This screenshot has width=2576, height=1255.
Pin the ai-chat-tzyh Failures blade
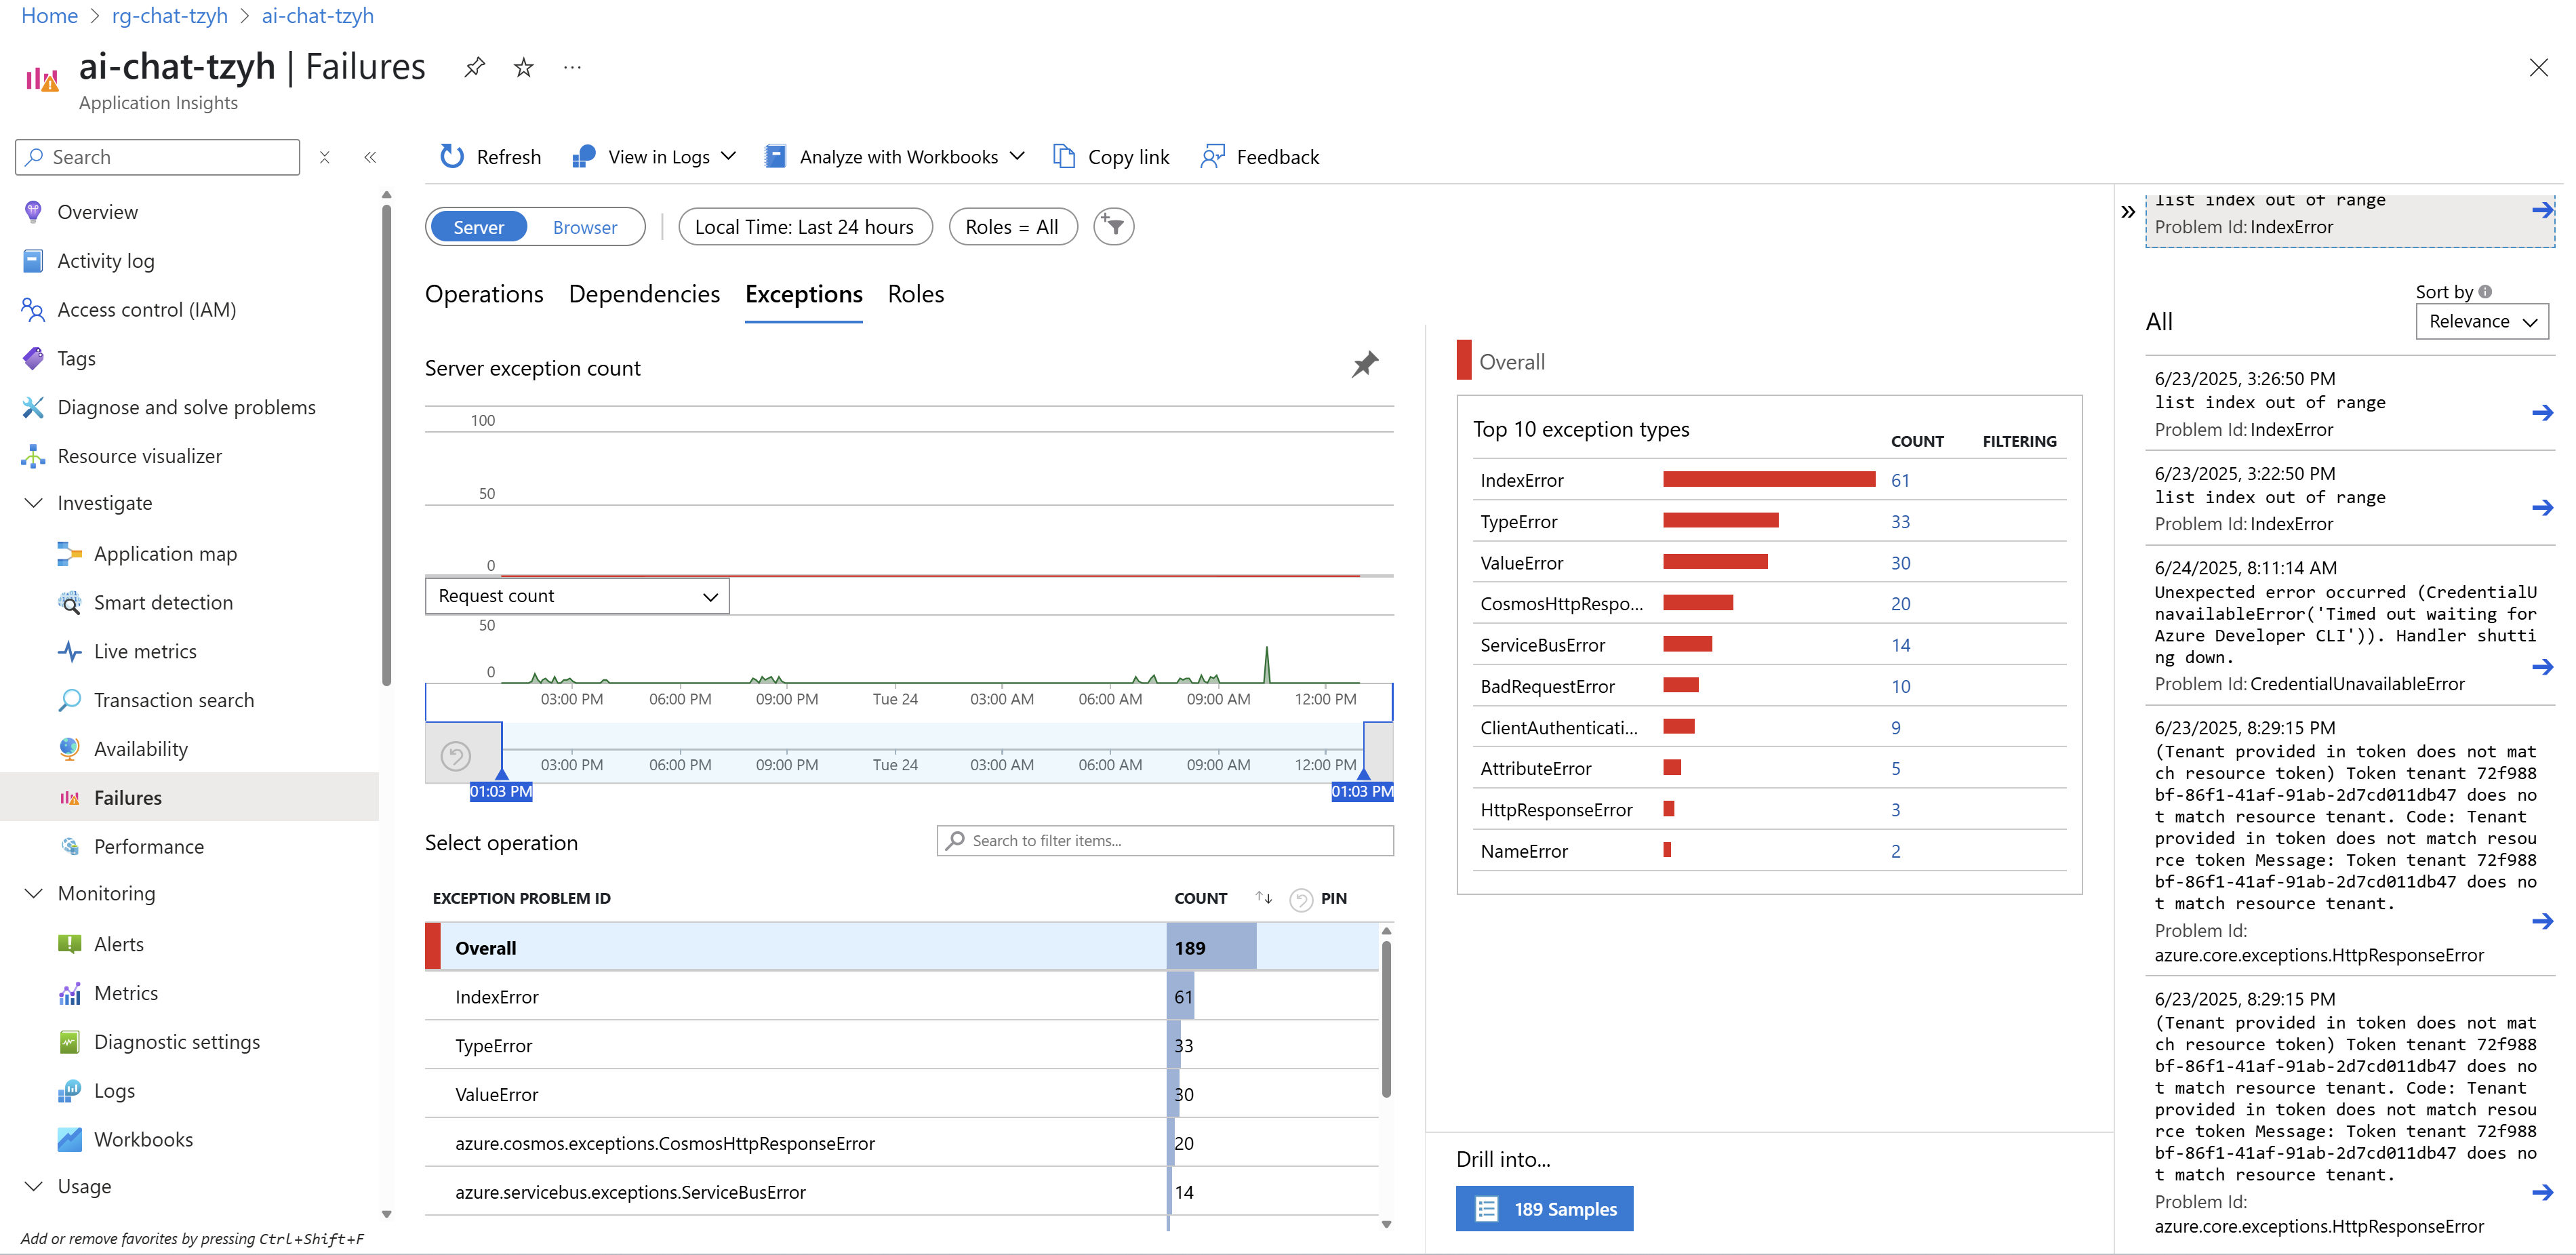474,67
